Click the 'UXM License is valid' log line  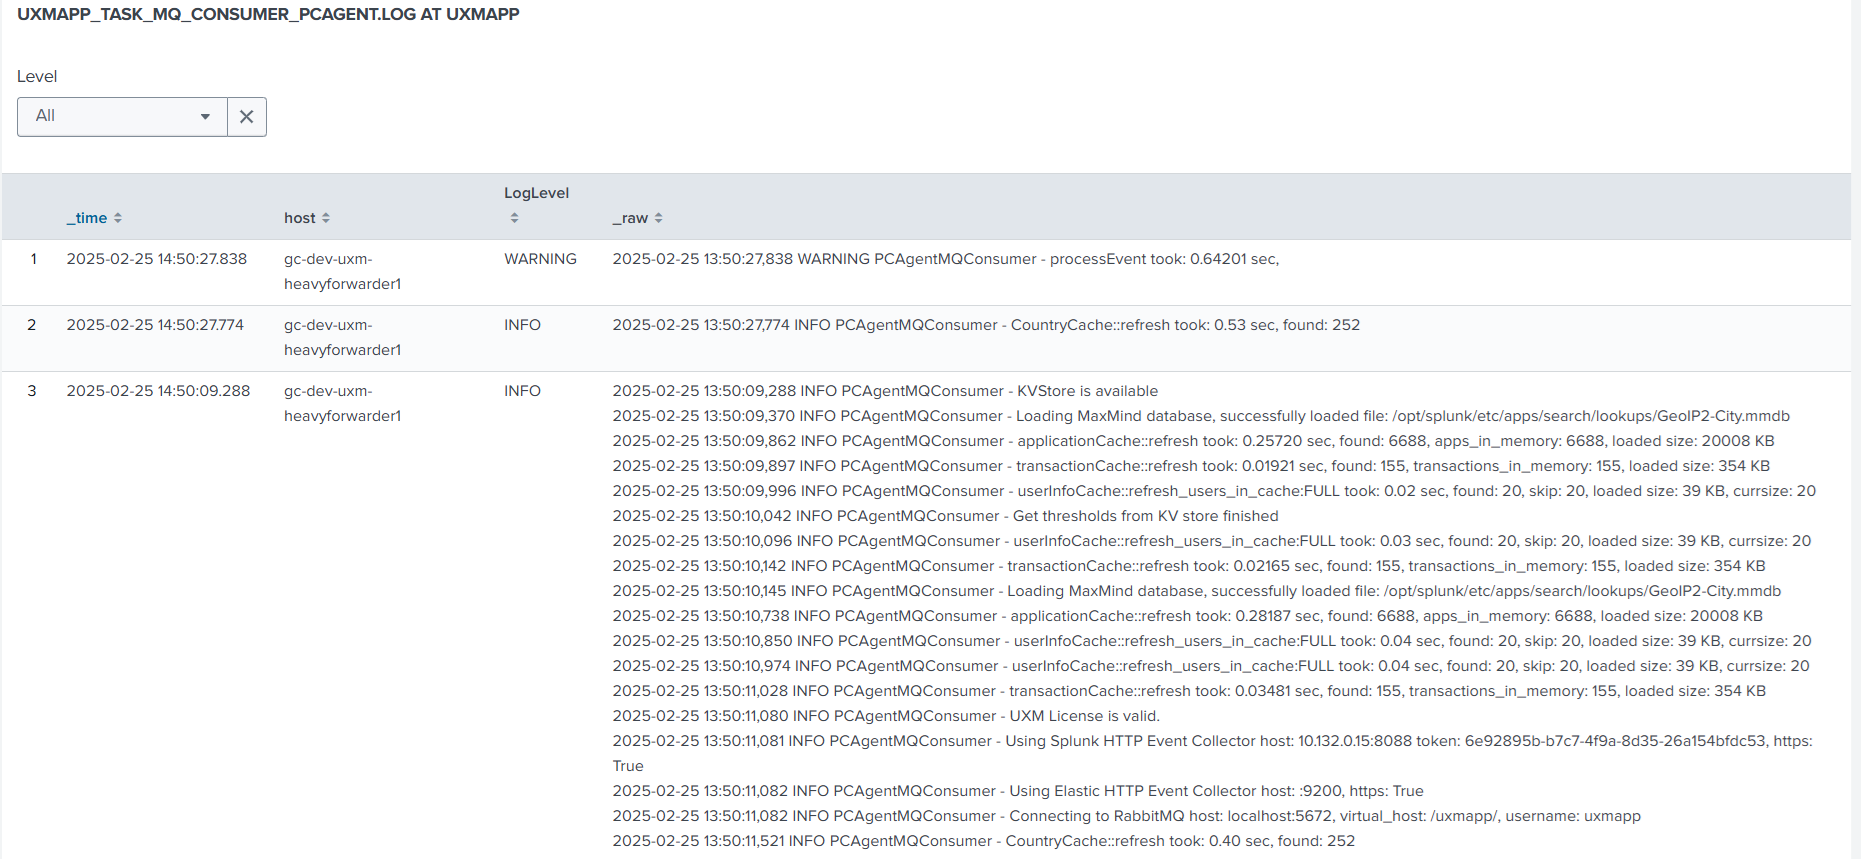point(886,716)
